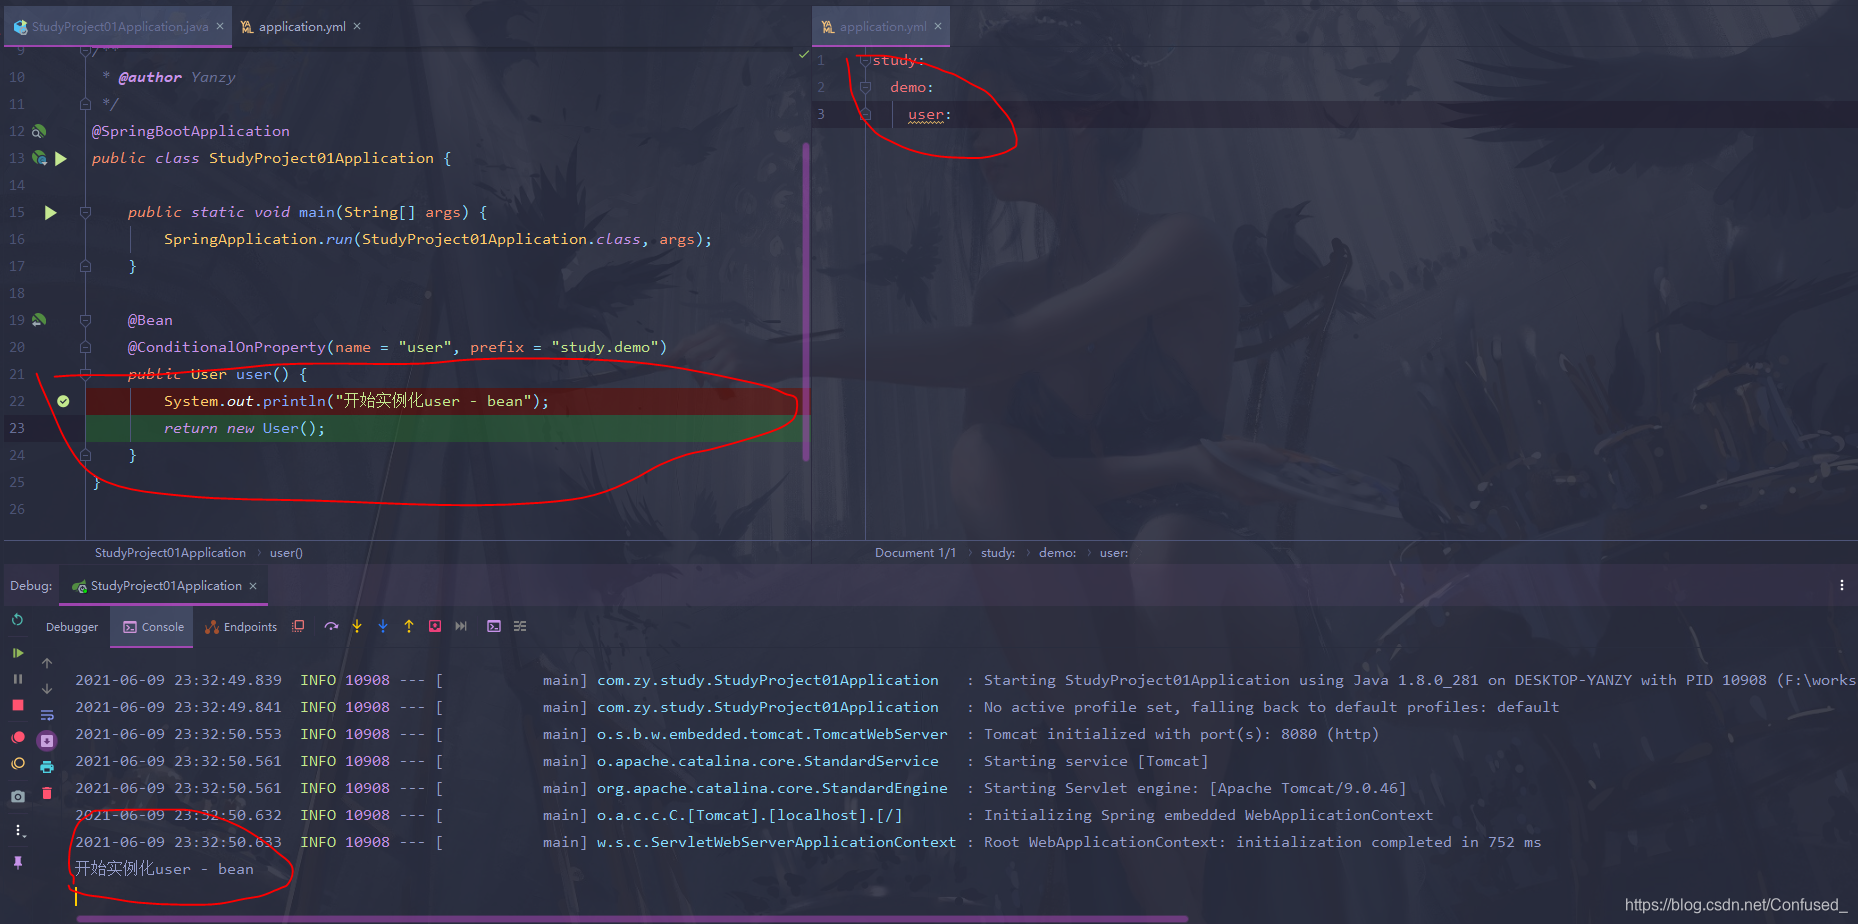Viewport: 1858px width, 924px height.
Task: Click the Spring bean gutter icon on line 13
Action: (39, 158)
